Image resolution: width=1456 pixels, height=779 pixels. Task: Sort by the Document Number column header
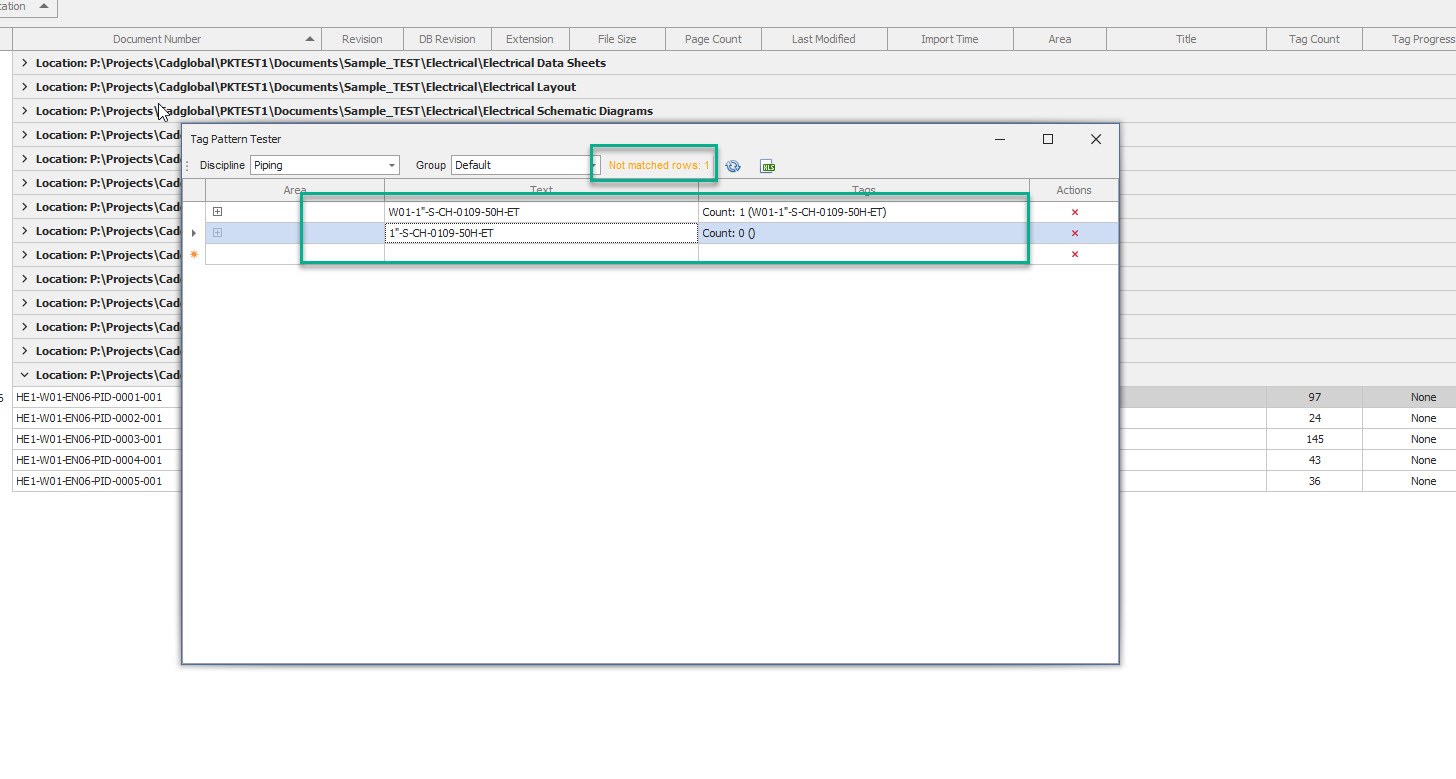point(157,39)
